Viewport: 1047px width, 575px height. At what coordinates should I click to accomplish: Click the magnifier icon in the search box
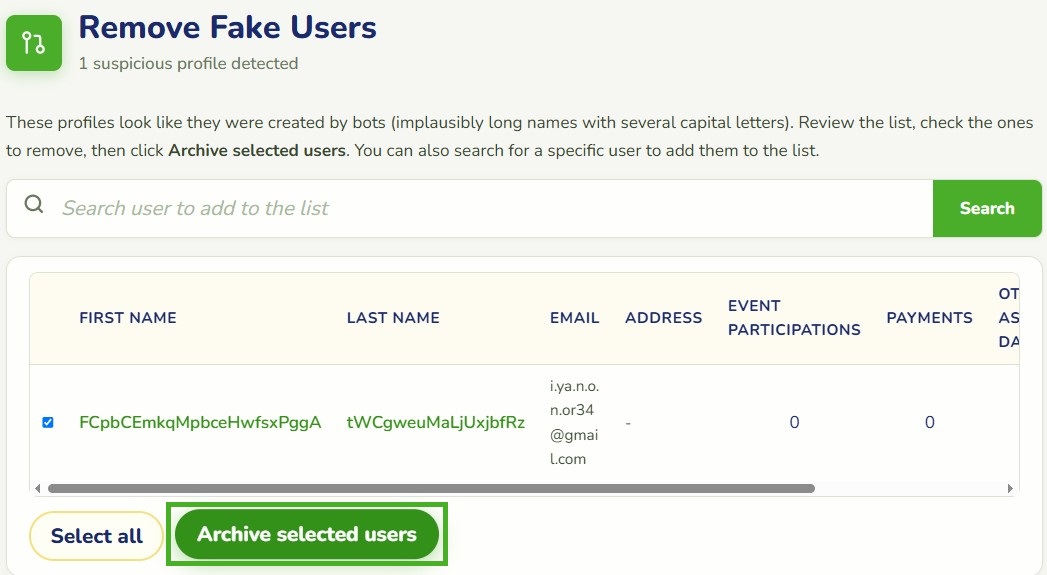34,204
